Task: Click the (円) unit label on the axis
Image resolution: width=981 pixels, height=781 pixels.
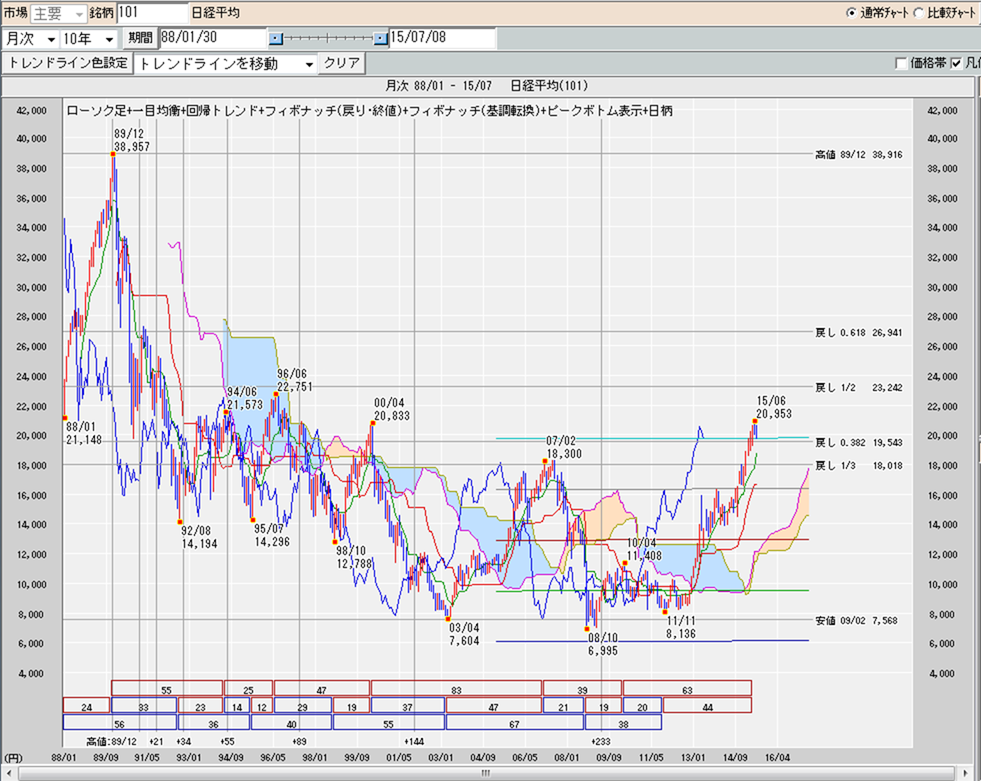Action: pos(13,758)
